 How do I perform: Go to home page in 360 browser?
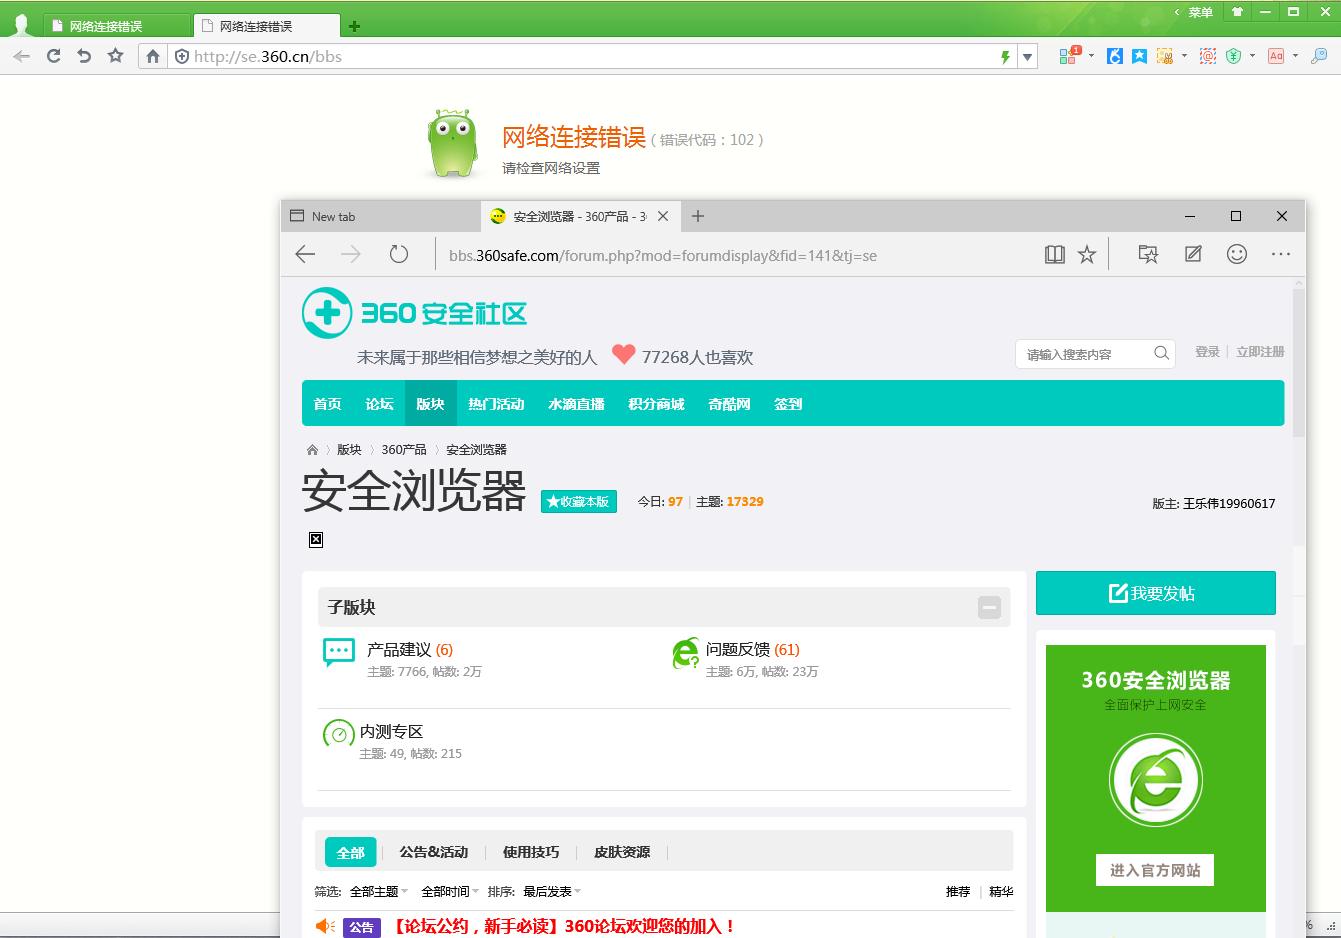click(153, 56)
